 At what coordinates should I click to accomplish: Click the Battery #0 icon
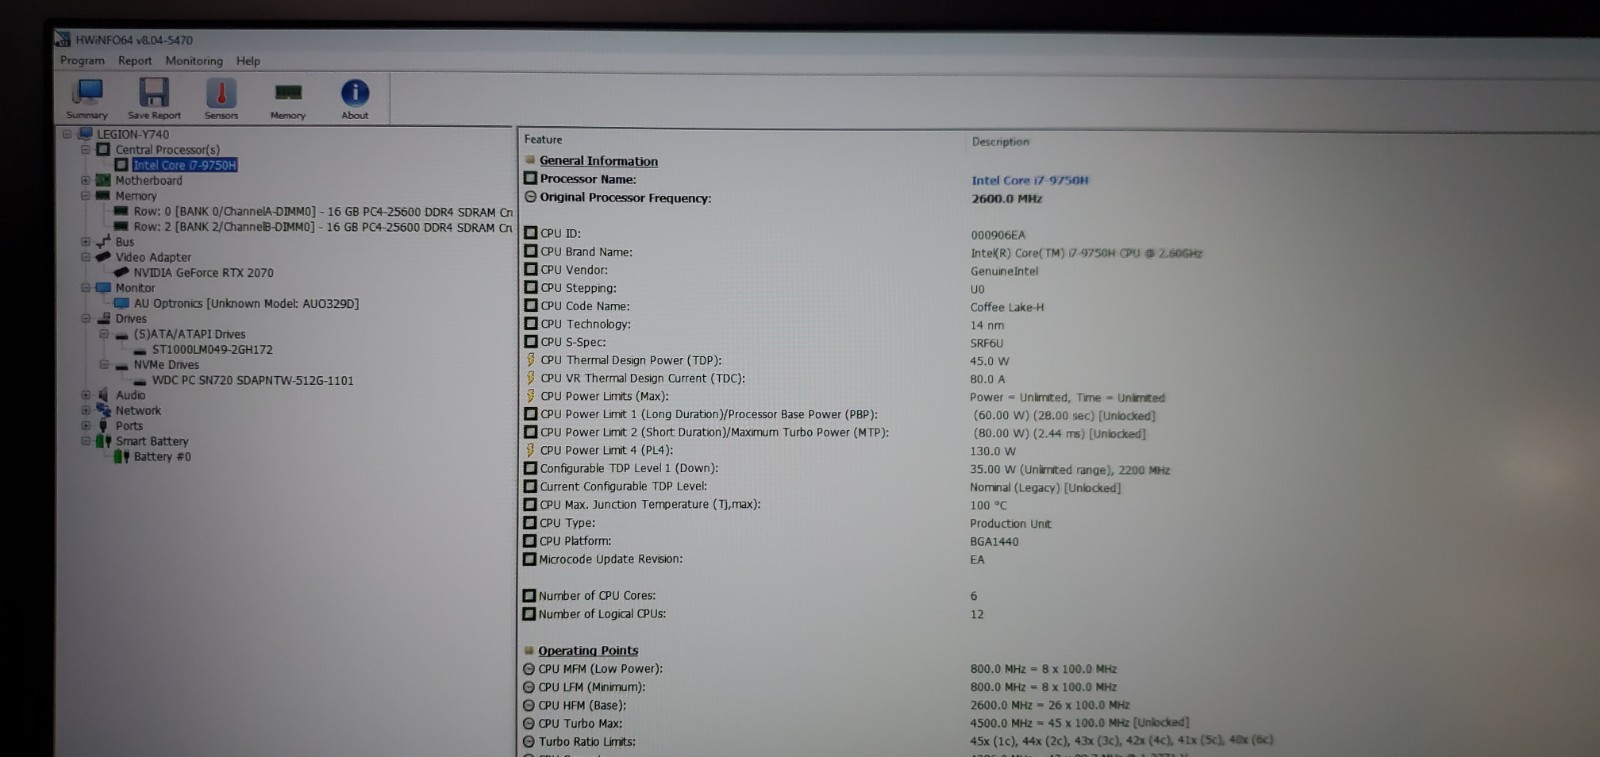pyautogui.click(x=122, y=456)
